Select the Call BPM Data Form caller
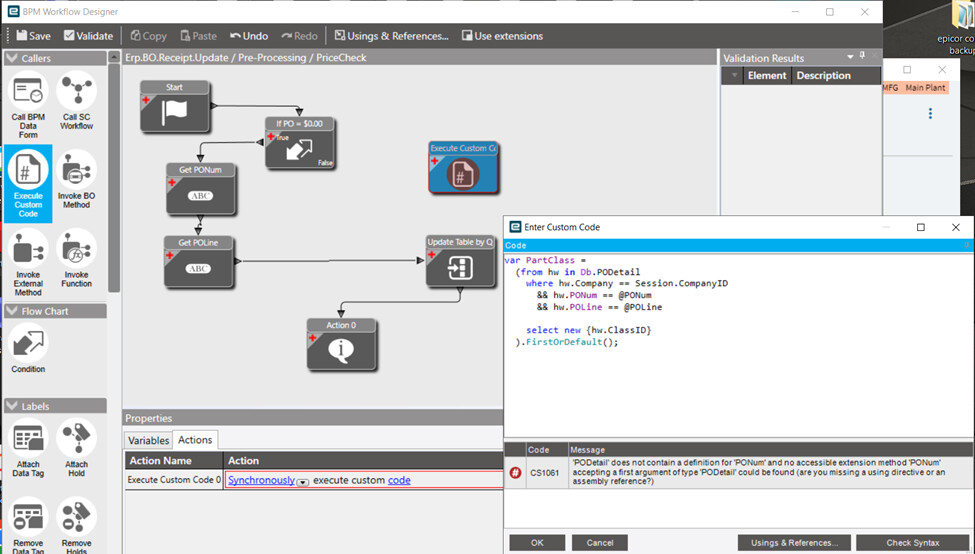 (28, 104)
